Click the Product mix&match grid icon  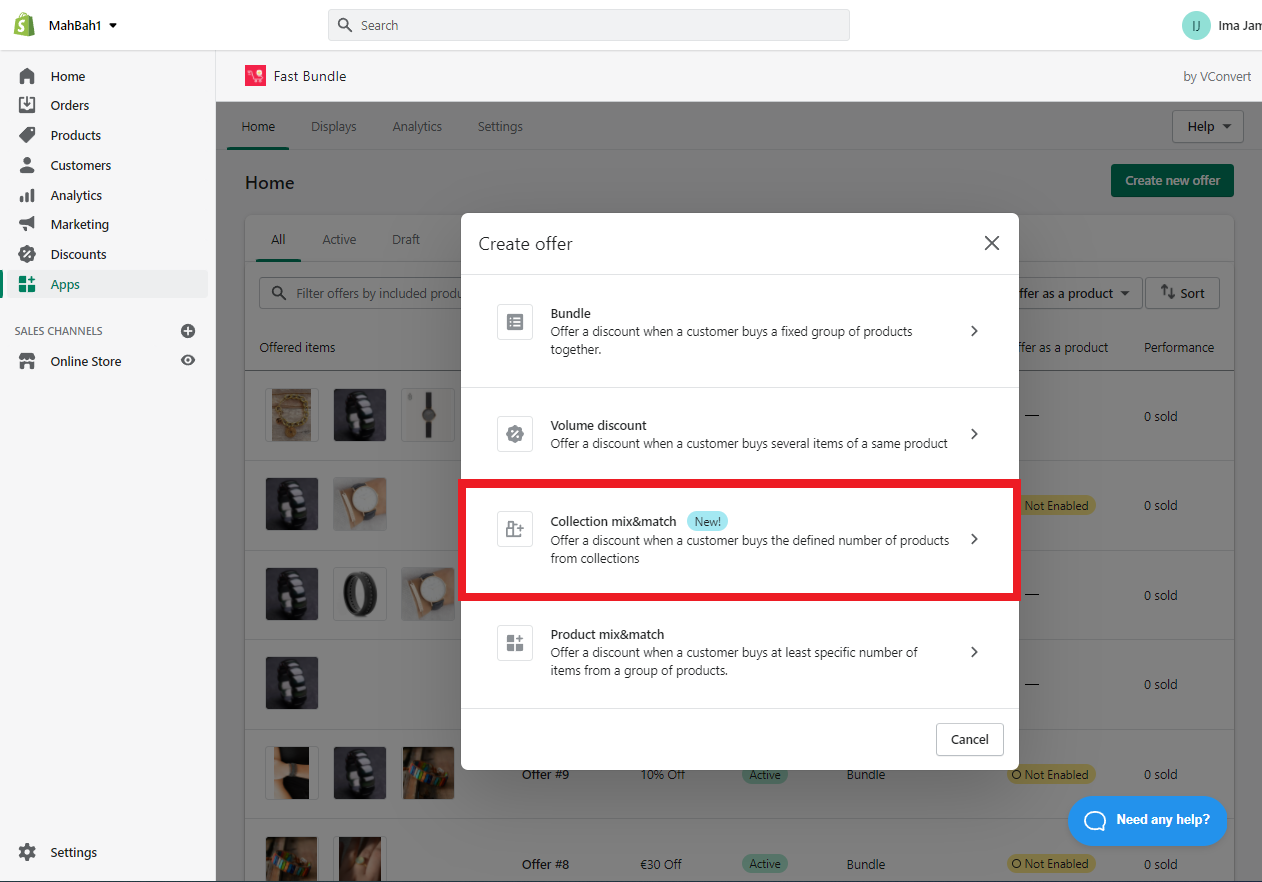[x=515, y=643]
